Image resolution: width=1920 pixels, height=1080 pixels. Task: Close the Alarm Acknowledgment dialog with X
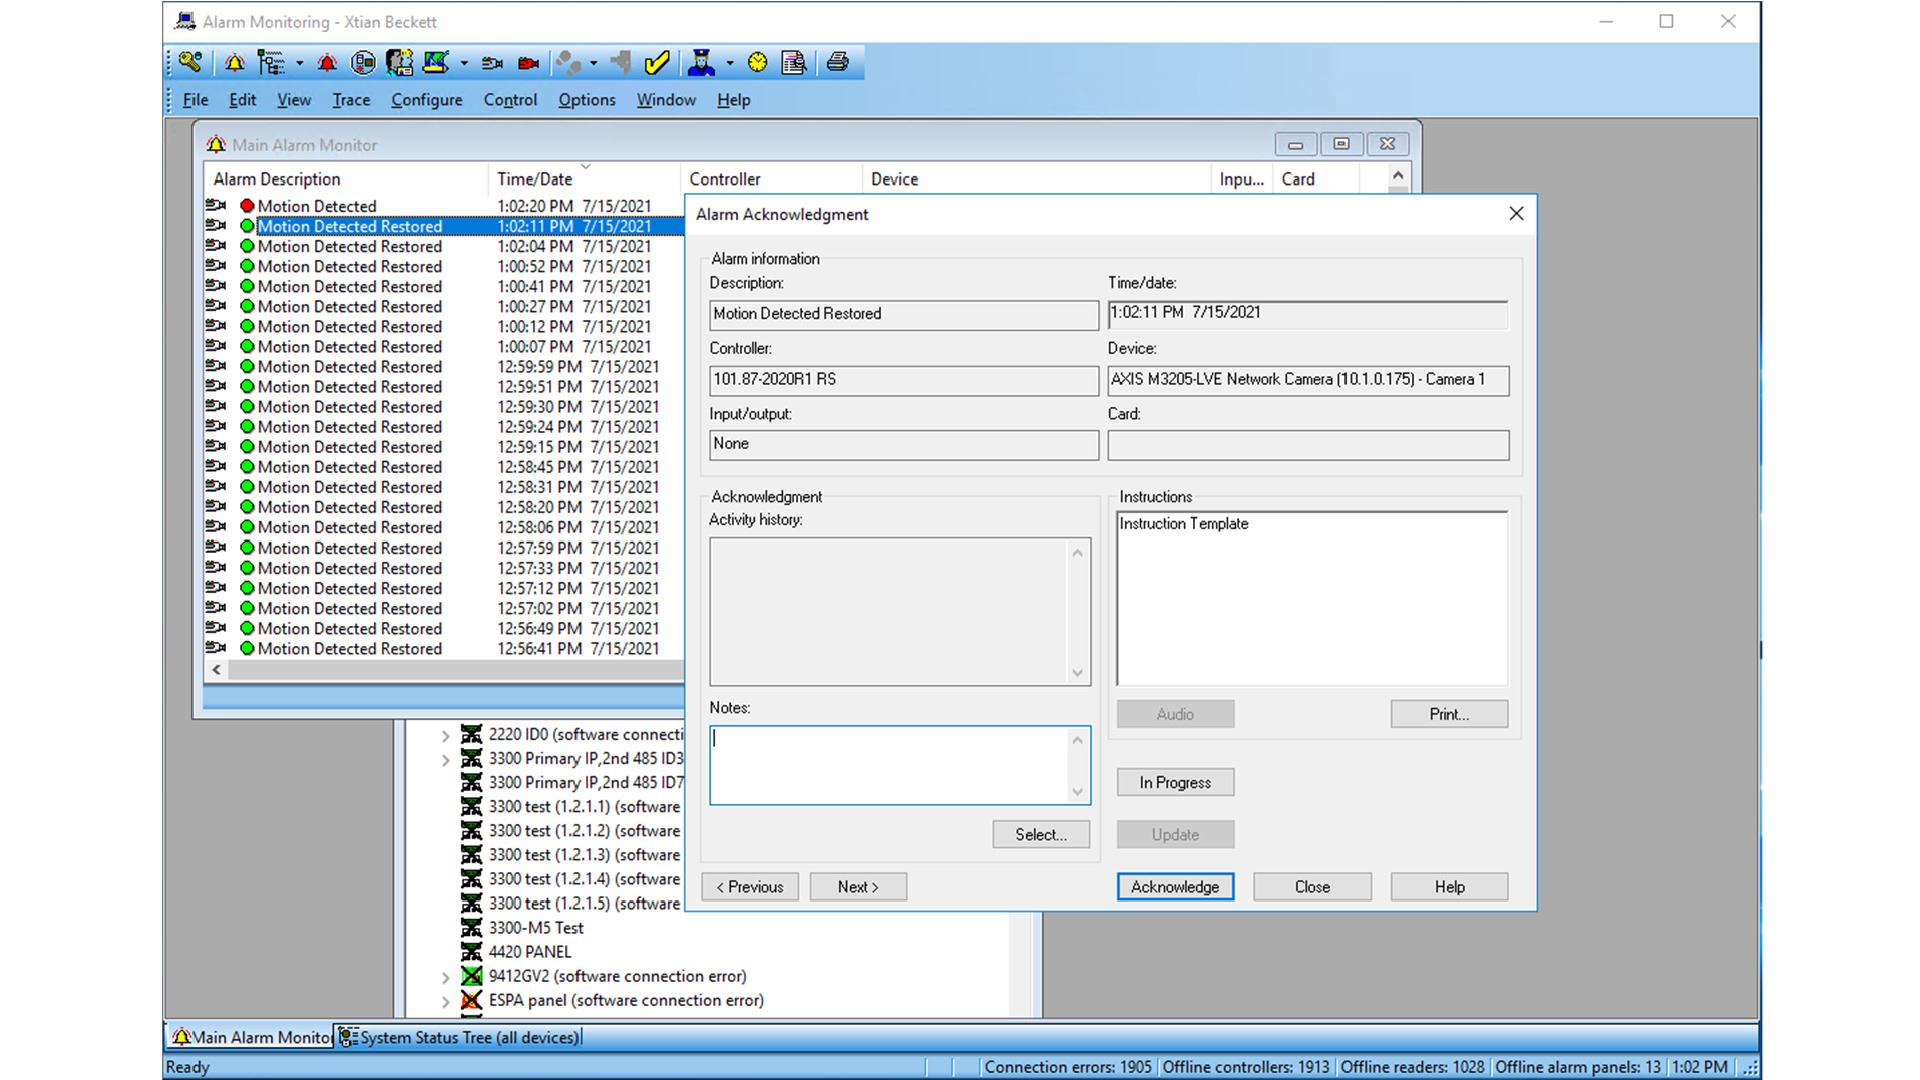pyautogui.click(x=1516, y=214)
